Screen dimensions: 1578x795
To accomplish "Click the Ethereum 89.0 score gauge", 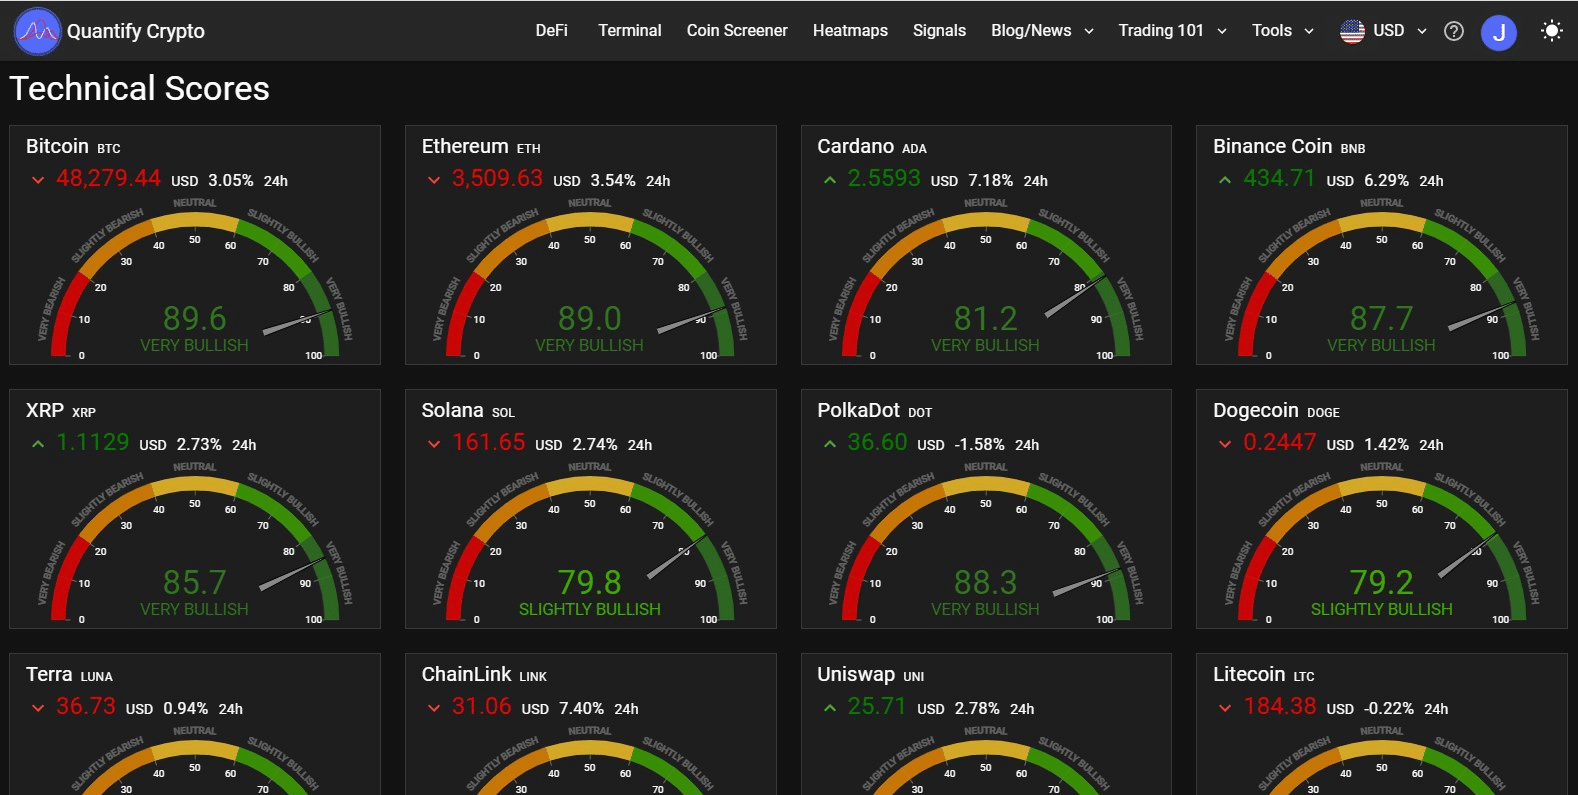I will click(590, 278).
